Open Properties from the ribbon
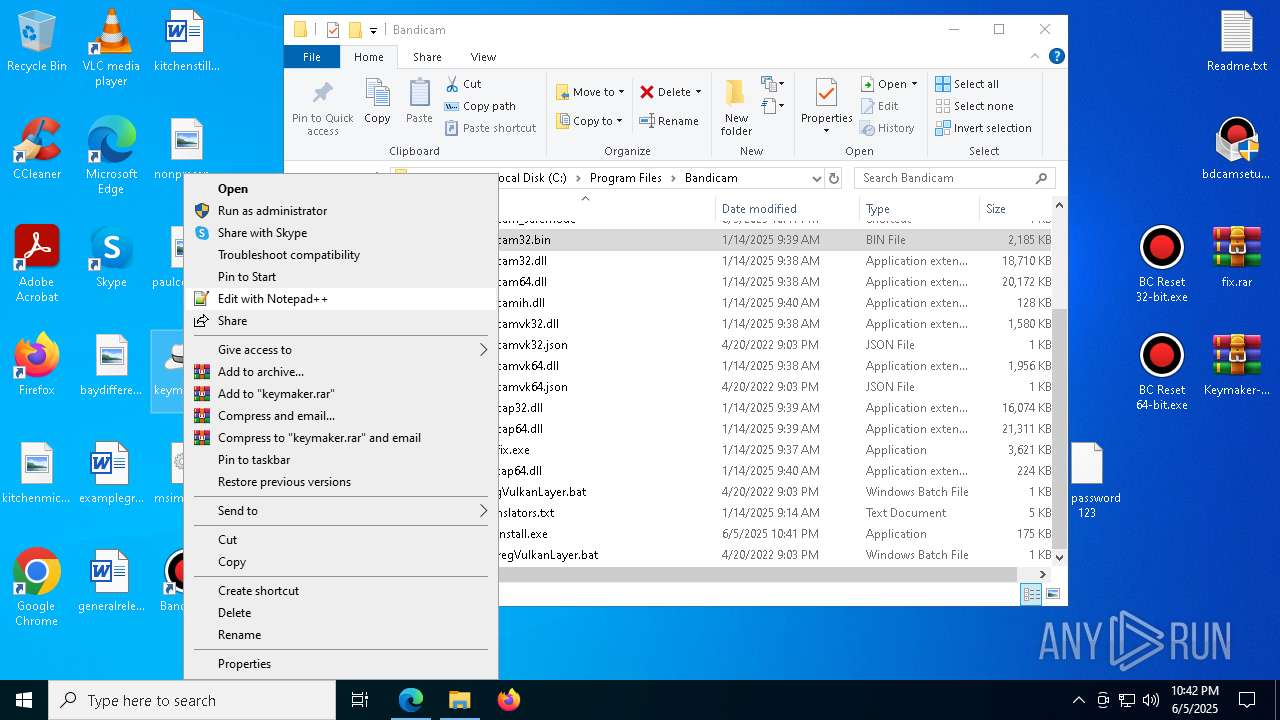Viewport: 1280px width, 720px height. click(826, 107)
